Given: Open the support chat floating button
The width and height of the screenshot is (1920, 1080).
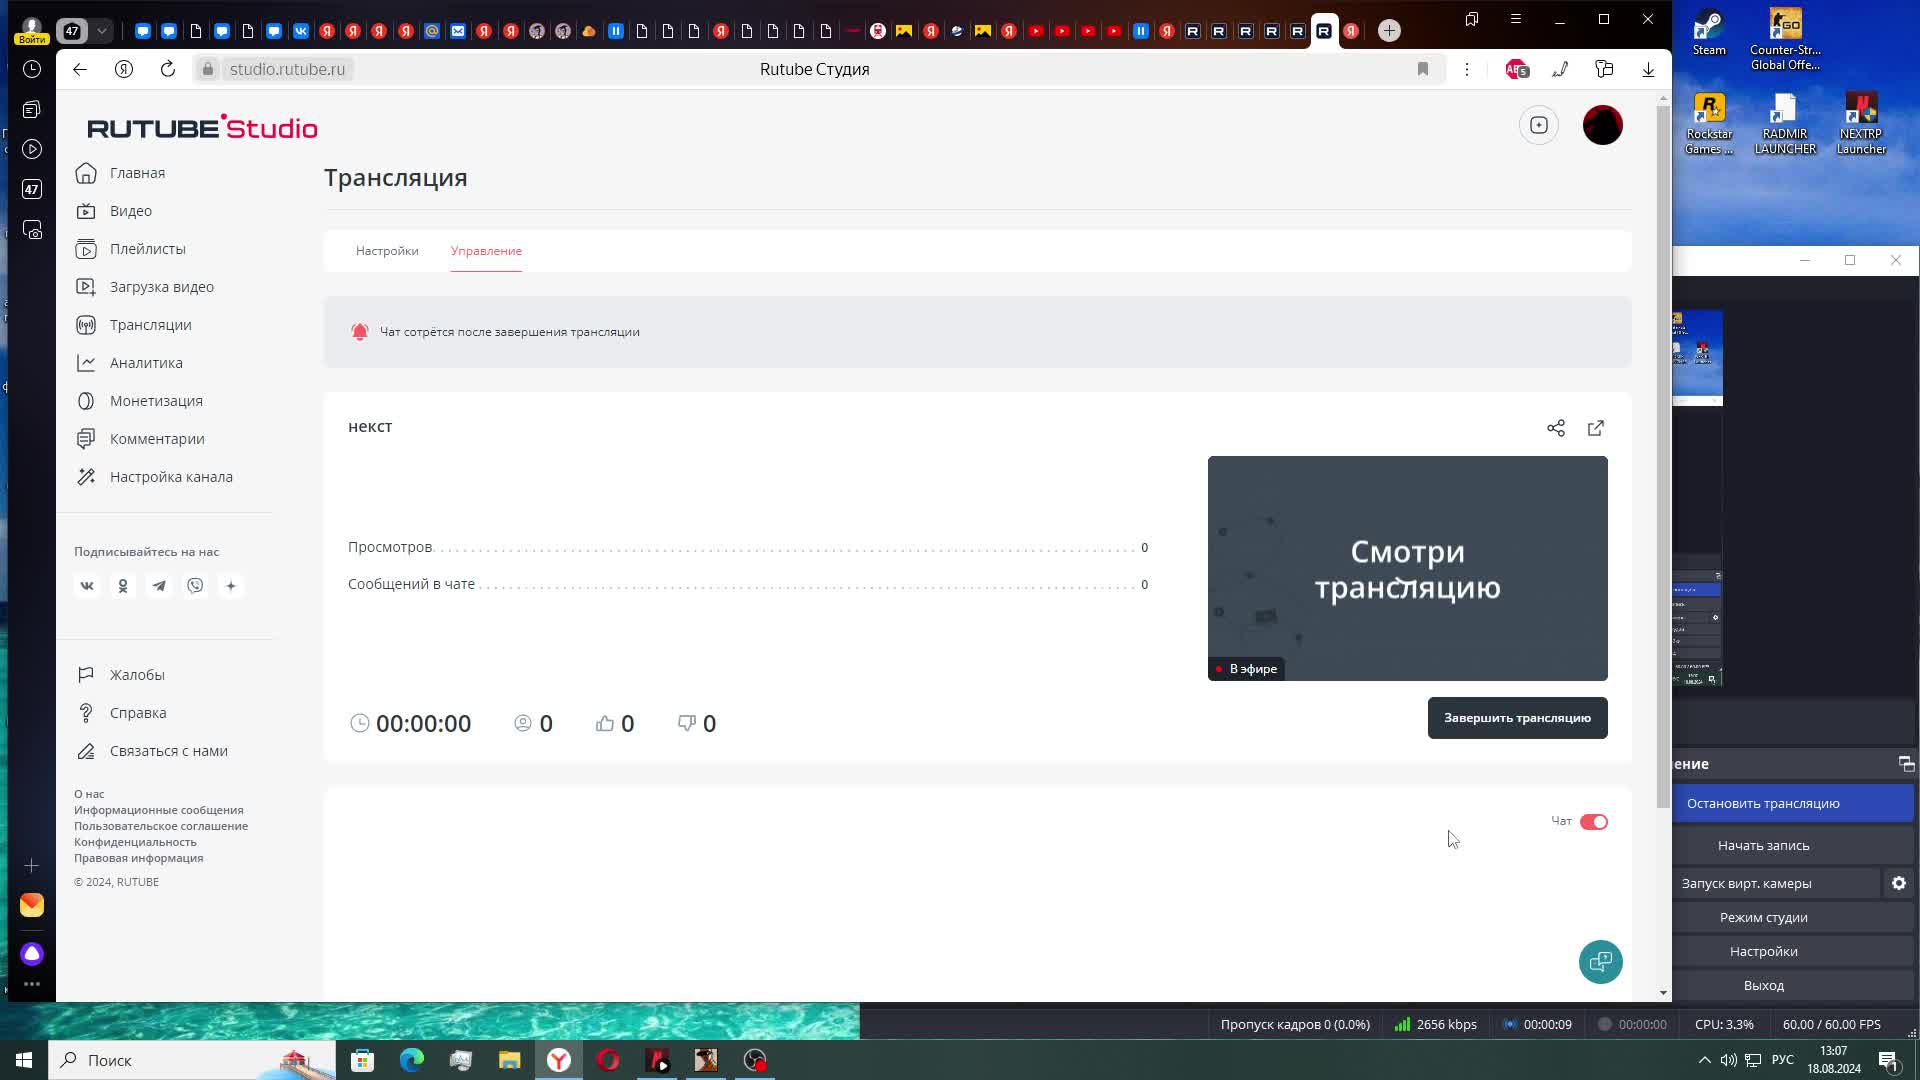Looking at the screenshot, I should coord(1600,962).
